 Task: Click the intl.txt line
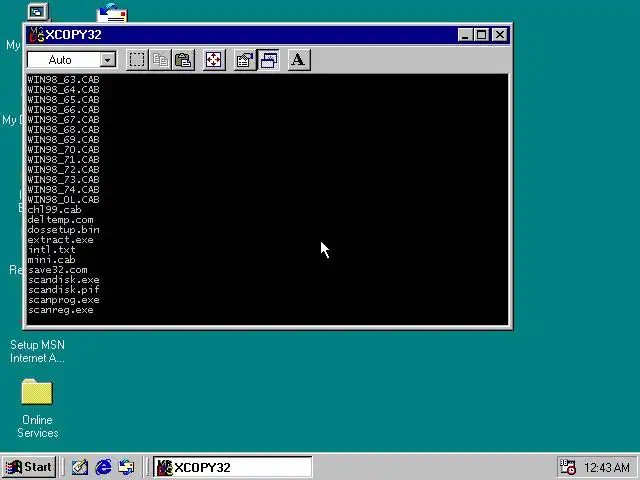[51, 249]
